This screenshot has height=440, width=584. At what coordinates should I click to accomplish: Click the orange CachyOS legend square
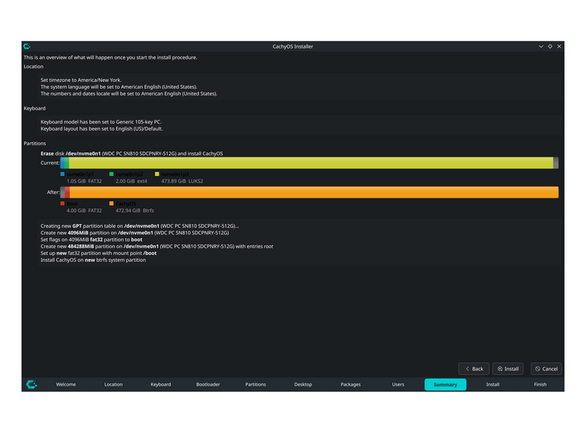point(111,203)
